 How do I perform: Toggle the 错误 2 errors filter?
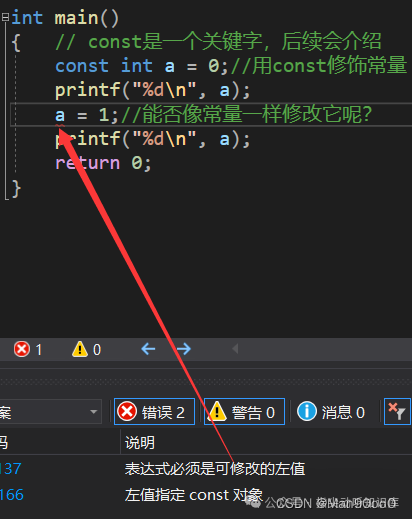(154, 412)
